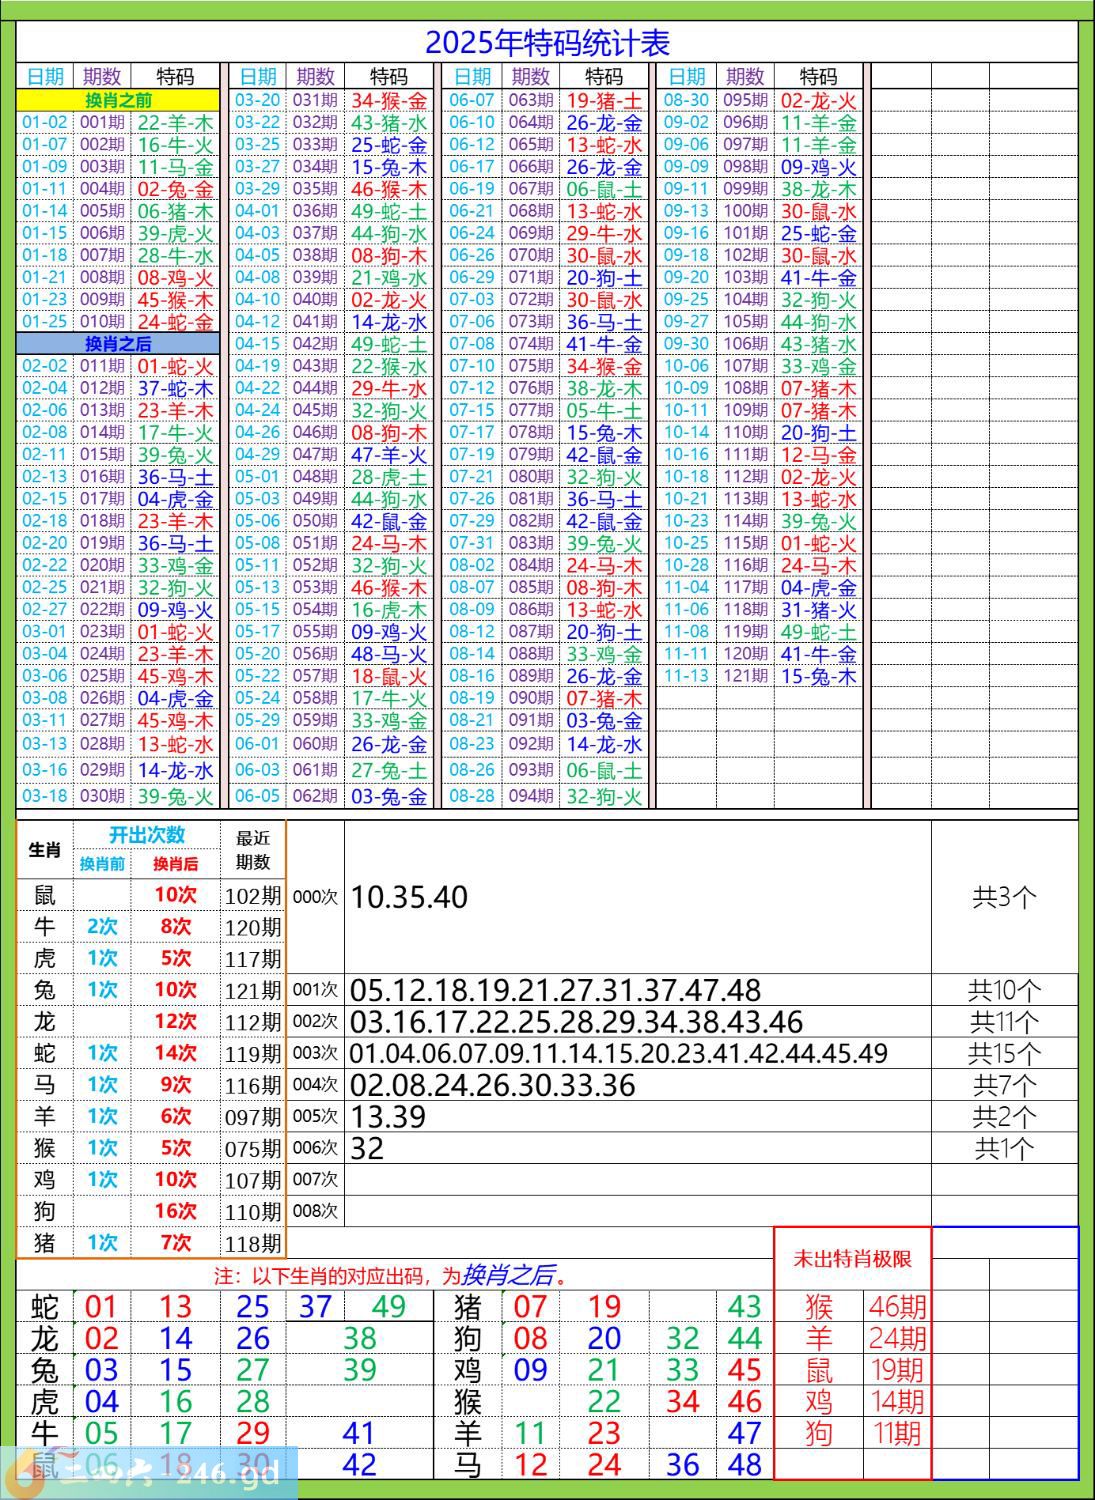Click the 10.35.40 numbers cell
The image size is (1095, 1500).
[x=410, y=897]
